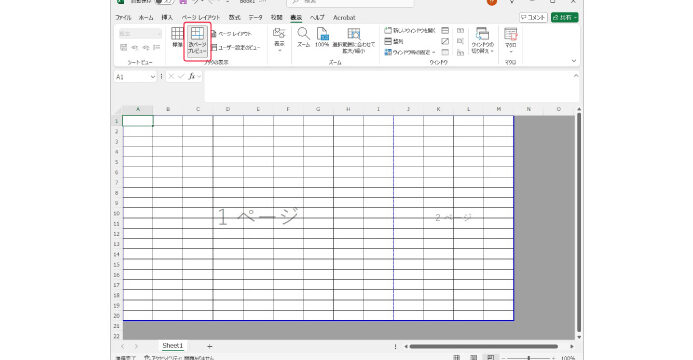Open the sheet view selector dropdown
The height and width of the screenshot is (360, 693).
point(140,34)
